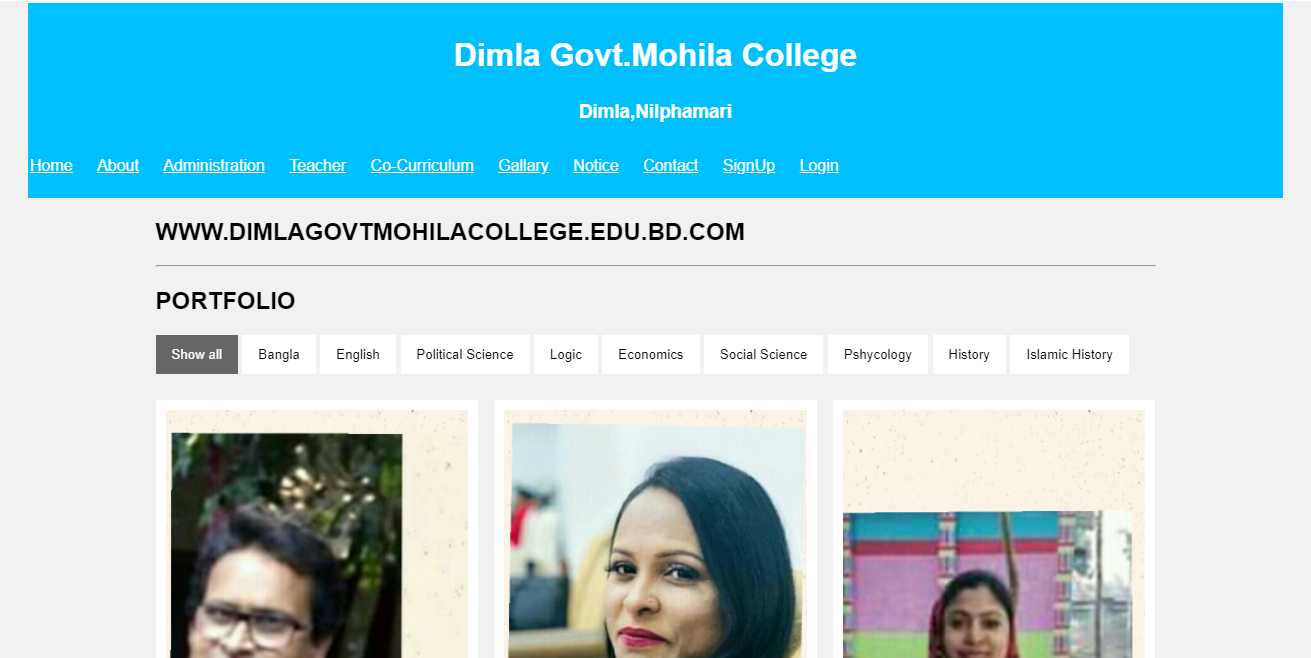Filter portfolio by English
Viewport: 1311px width, 658px height.
(x=358, y=354)
